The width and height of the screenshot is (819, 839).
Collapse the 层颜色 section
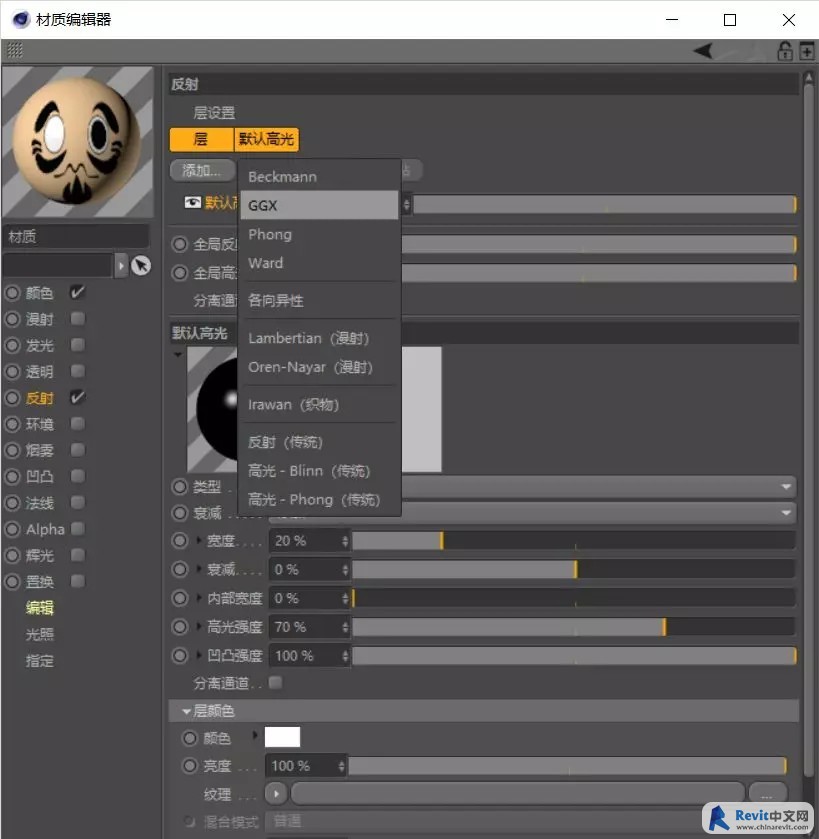click(x=186, y=711)
